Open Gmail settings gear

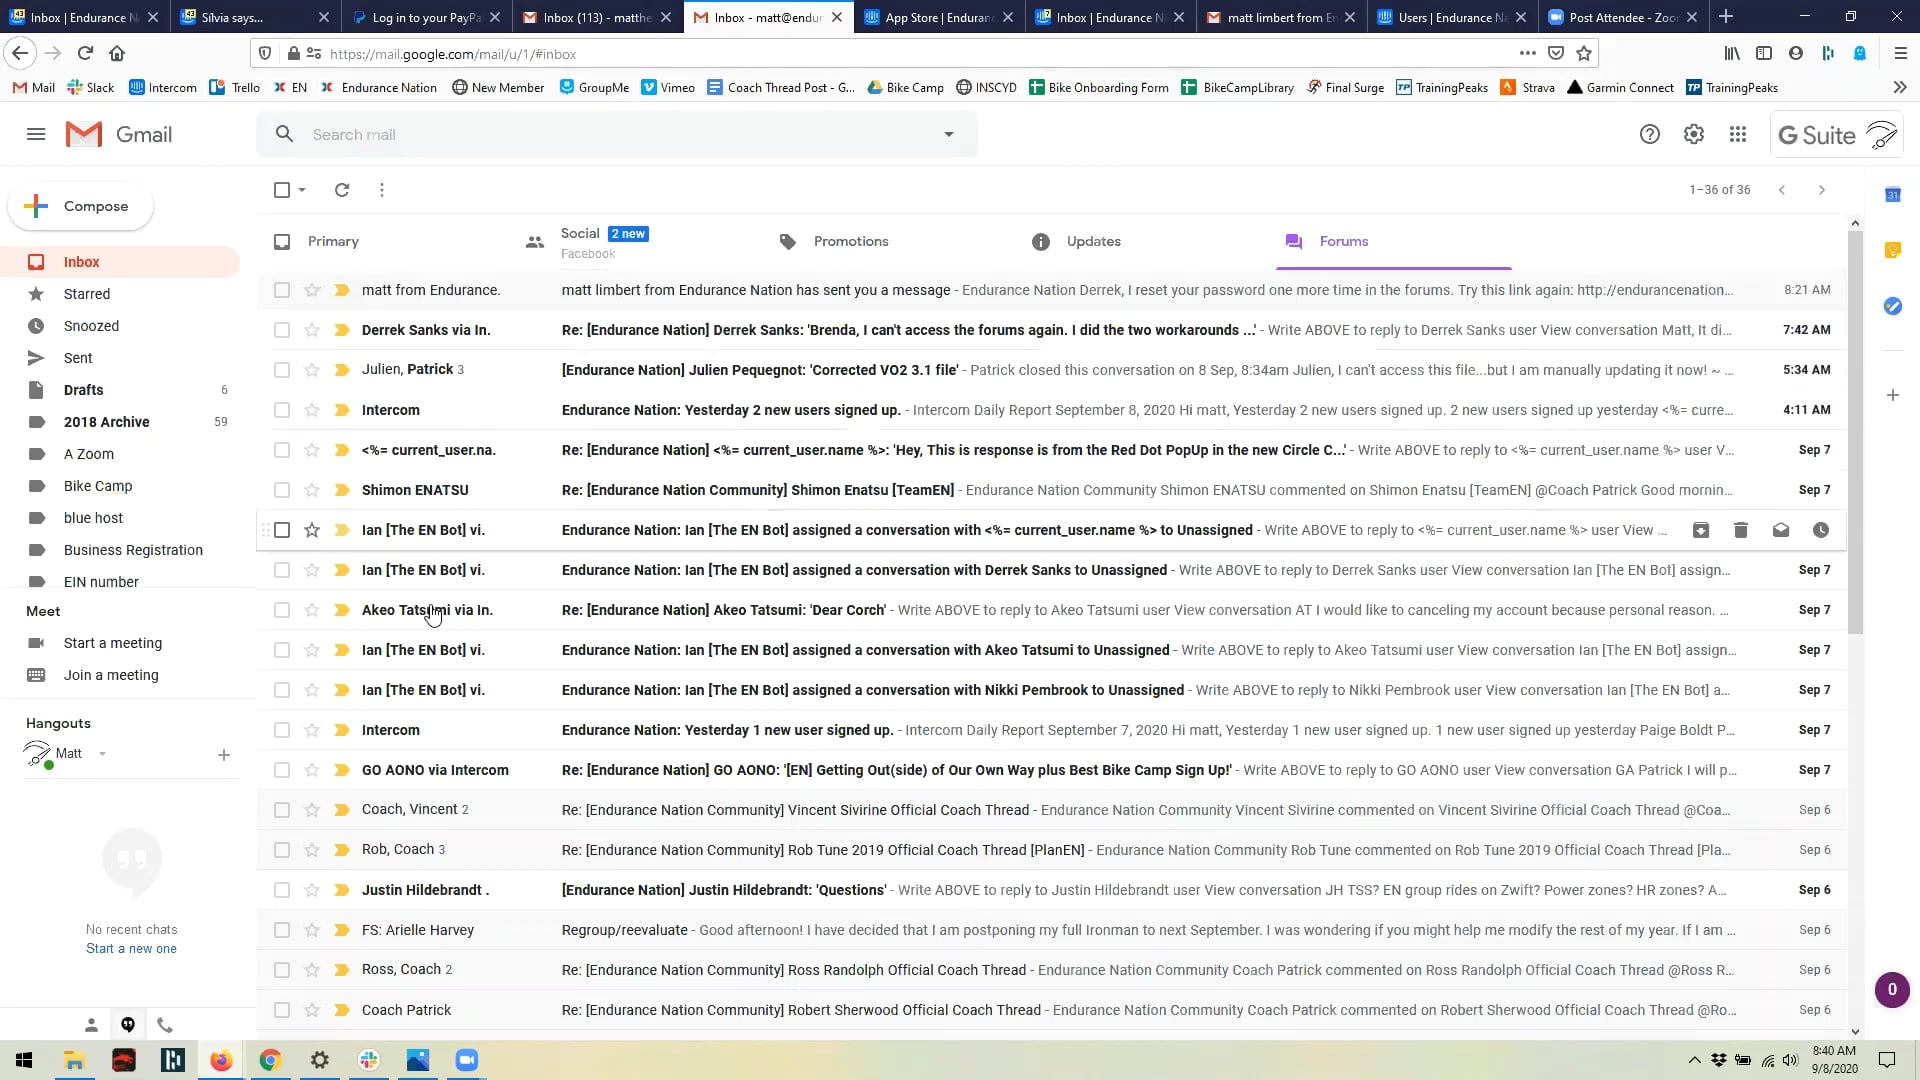coord(1693,133)
